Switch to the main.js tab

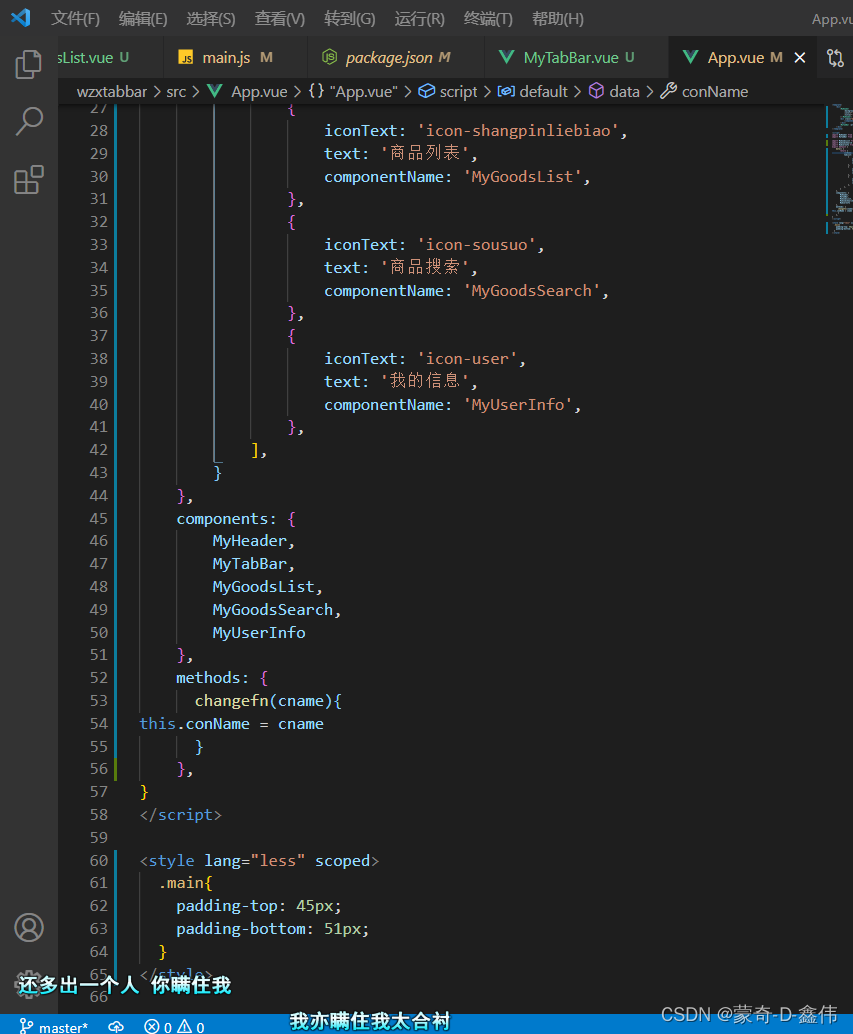click(x=225, y=58)
